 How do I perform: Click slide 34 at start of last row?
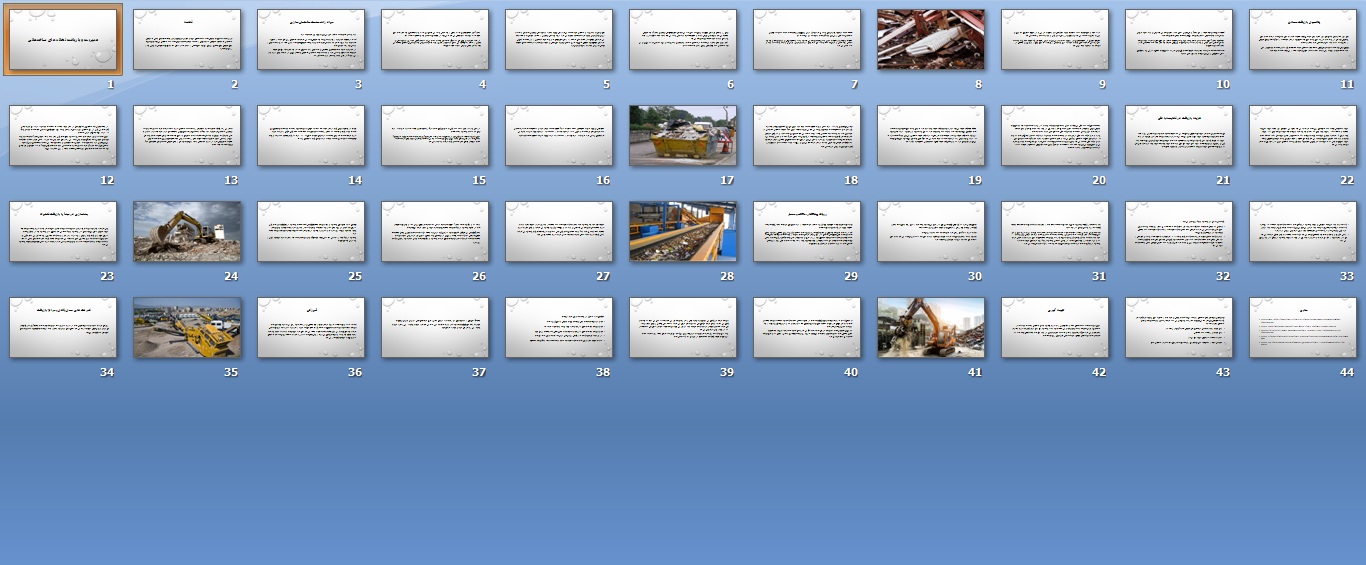click(x=63, y=328)
